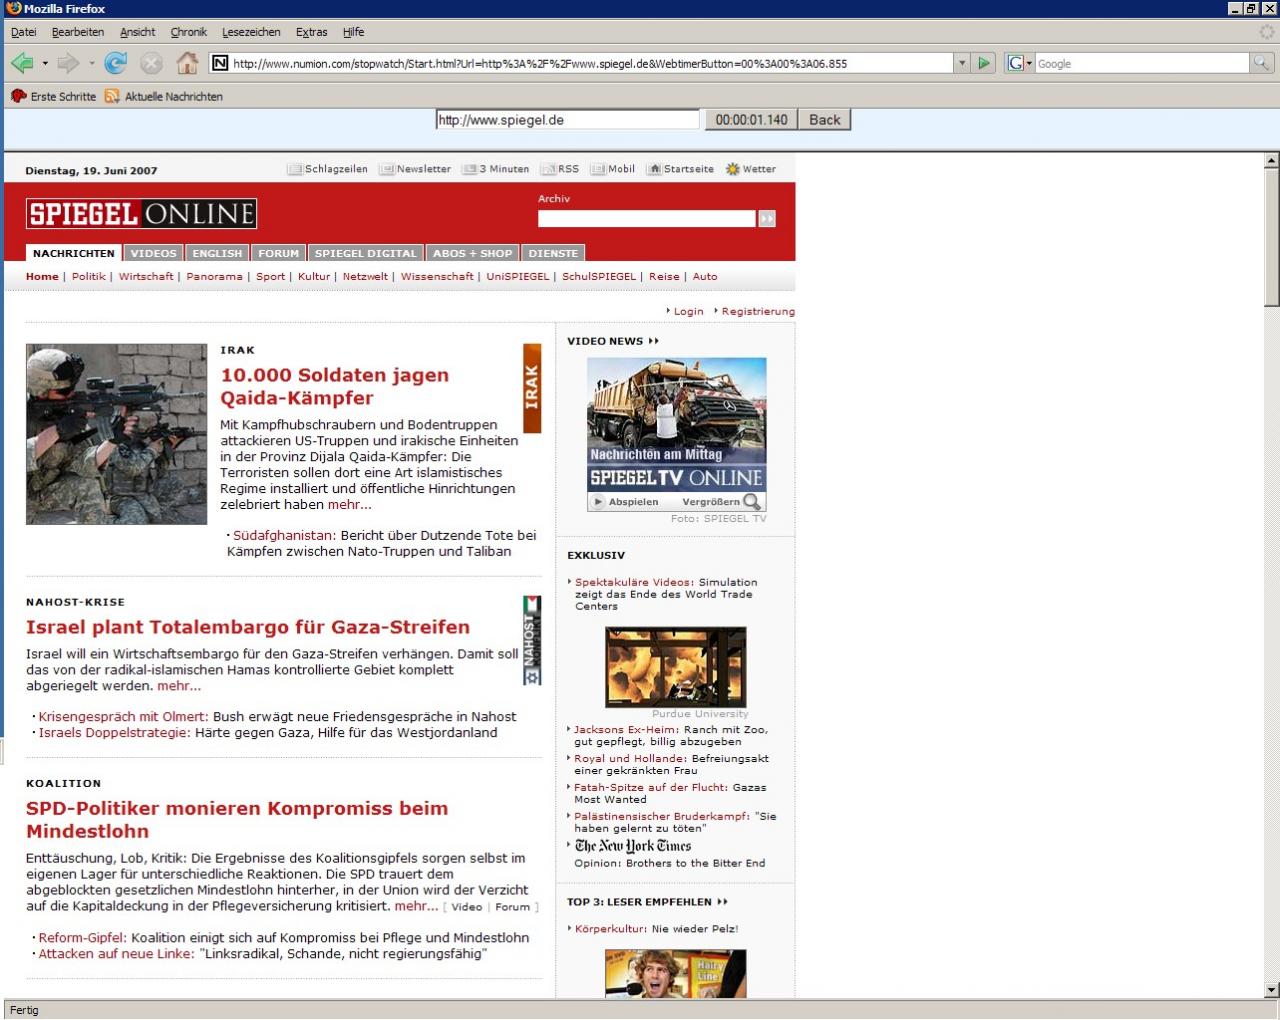Image resolution: width=1280 pixels, height=1020 pixels.
Task: Open the Chronik menu
Action: (x=189, y=32)
